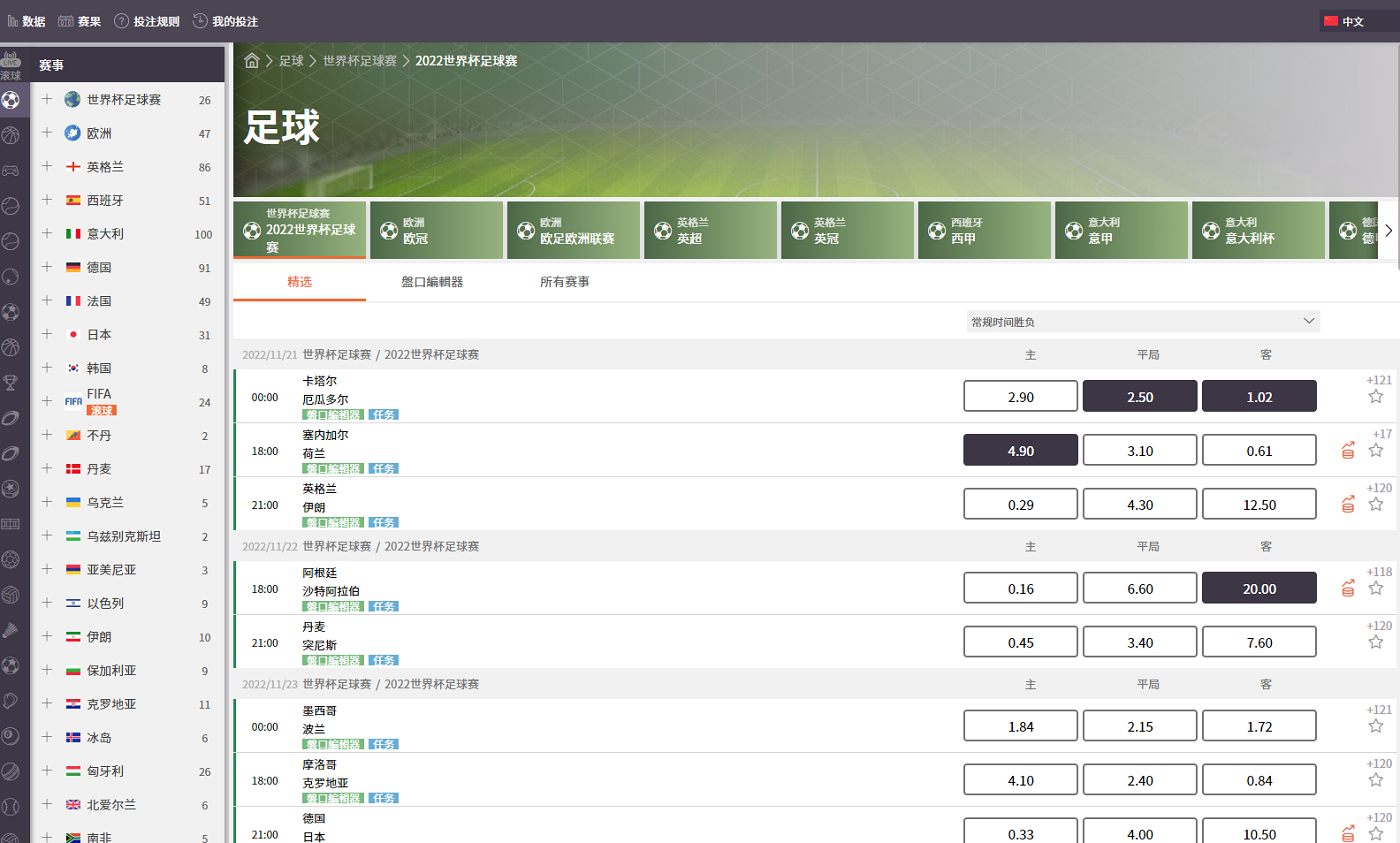Viewport: 1400px width, 843px height.
Task: Select the game controller esports icon in sidebar
Action: (11, 170)
